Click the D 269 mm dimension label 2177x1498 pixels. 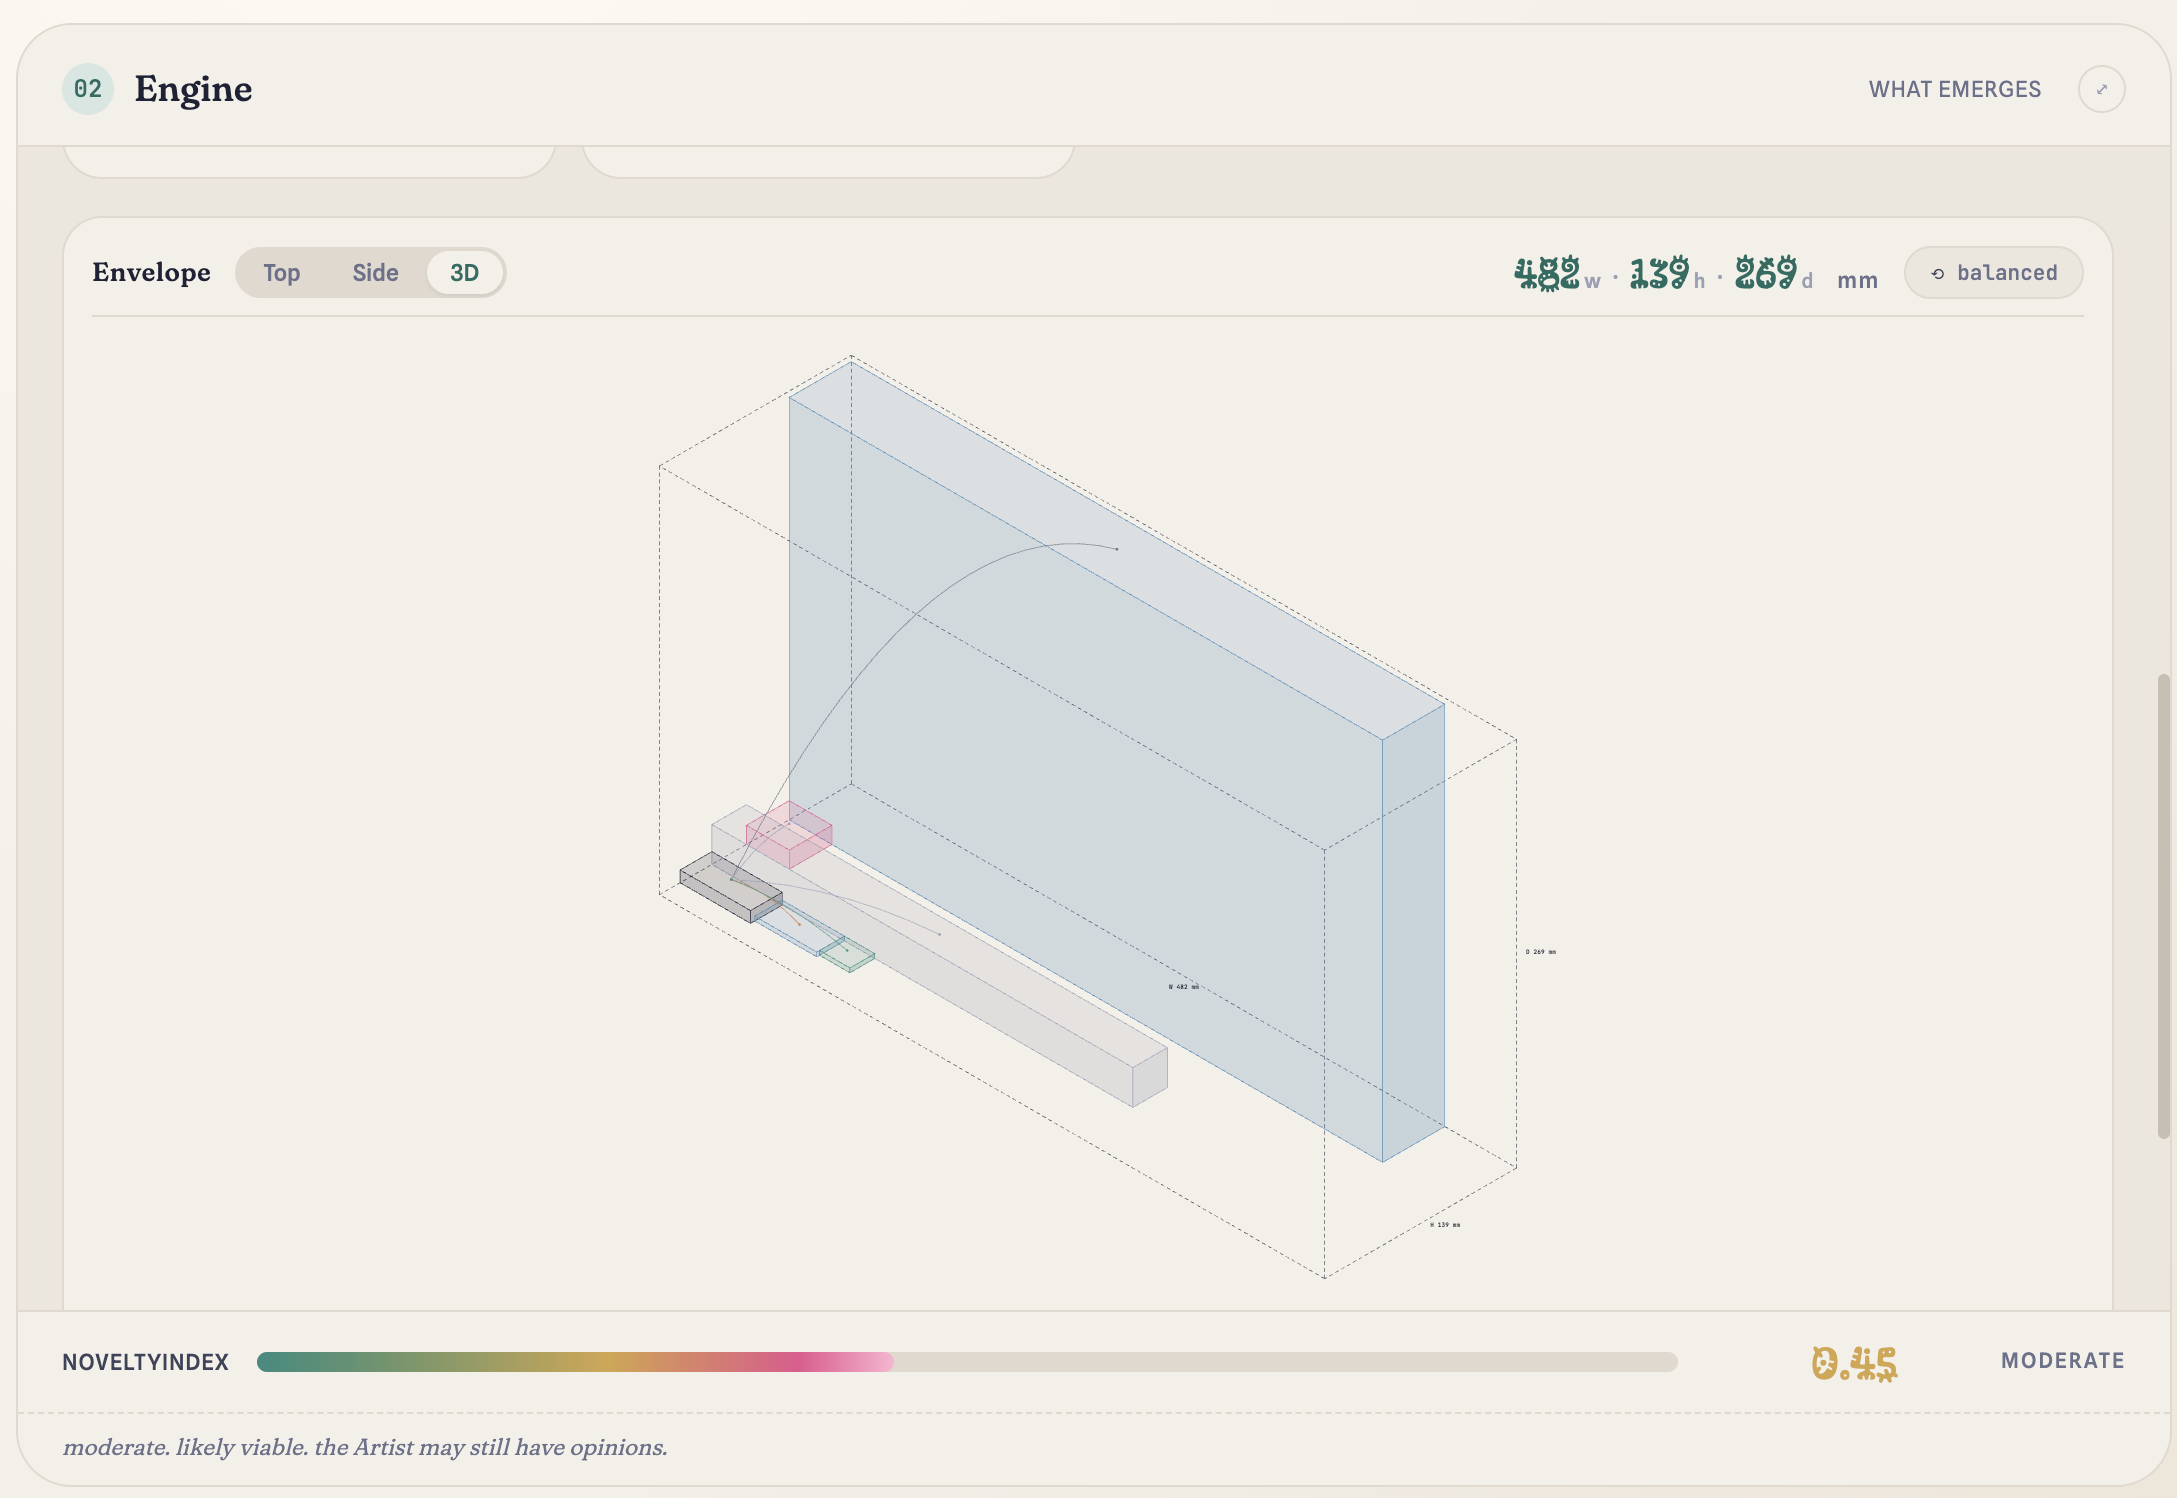pyautogui.click(x=1542, y=951)
